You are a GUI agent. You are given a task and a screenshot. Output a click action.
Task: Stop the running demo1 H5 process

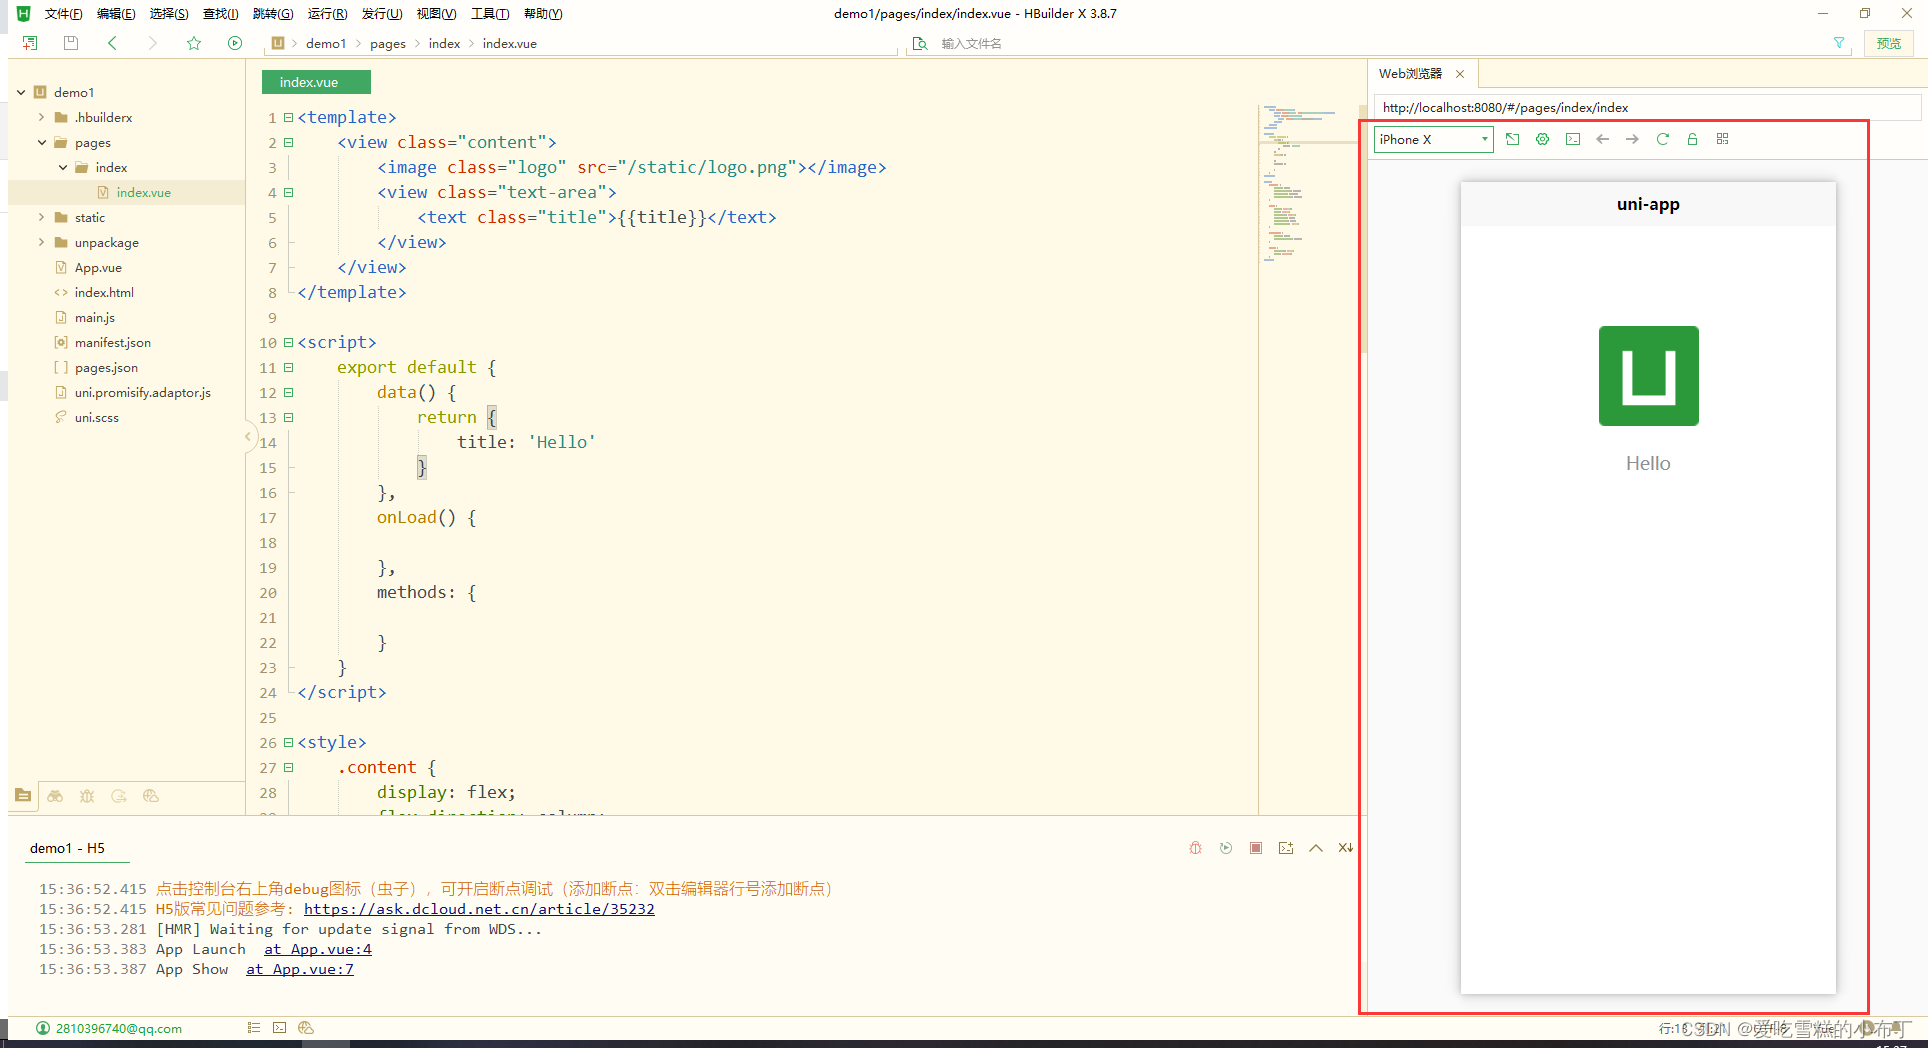pos(1256,848)
